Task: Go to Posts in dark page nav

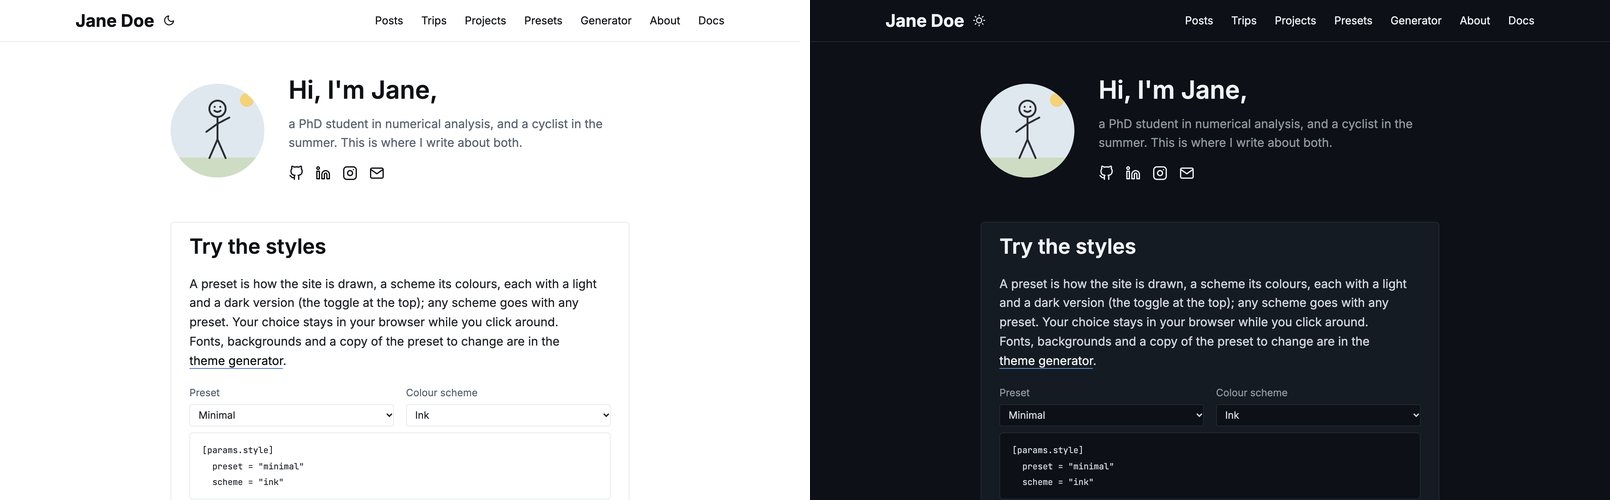Action: pyautogui.click(x=1199, y=20)
